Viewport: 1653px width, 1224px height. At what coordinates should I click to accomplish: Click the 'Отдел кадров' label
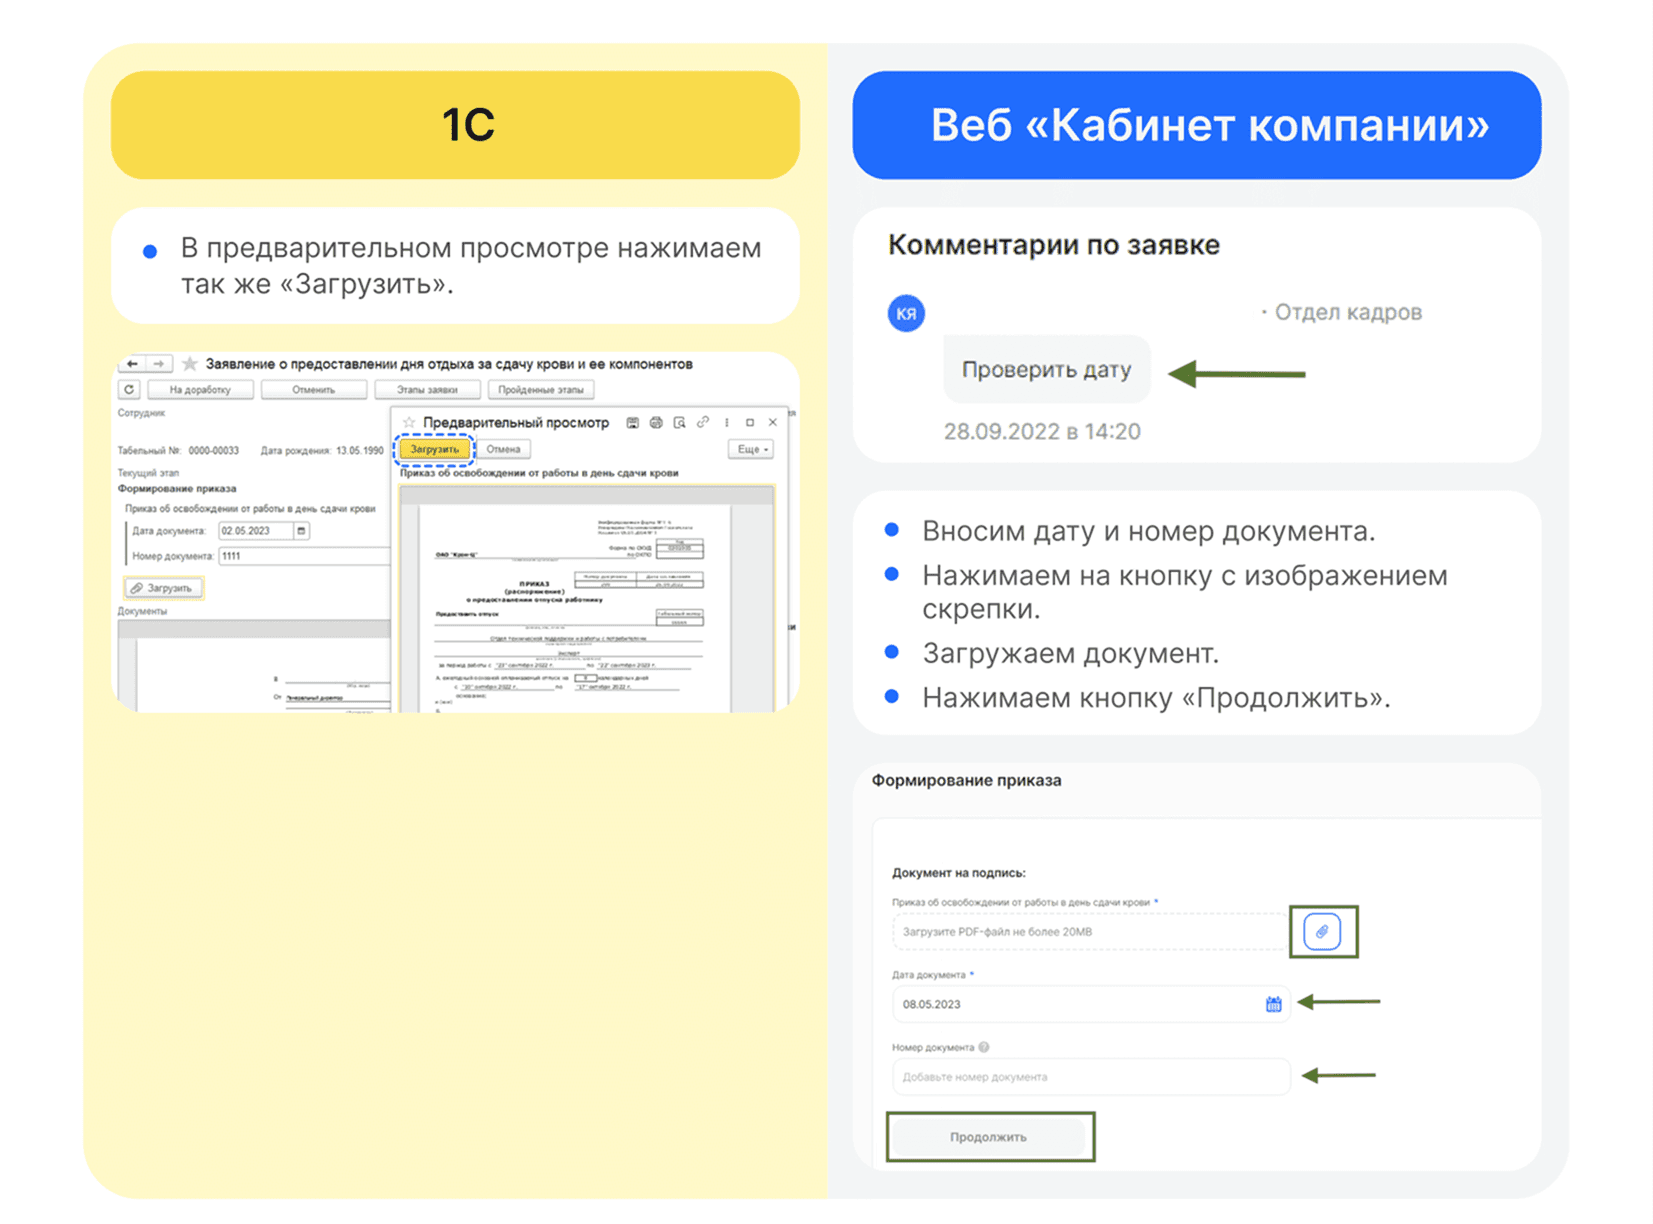pyautogui.click(x=1348, y=312)
